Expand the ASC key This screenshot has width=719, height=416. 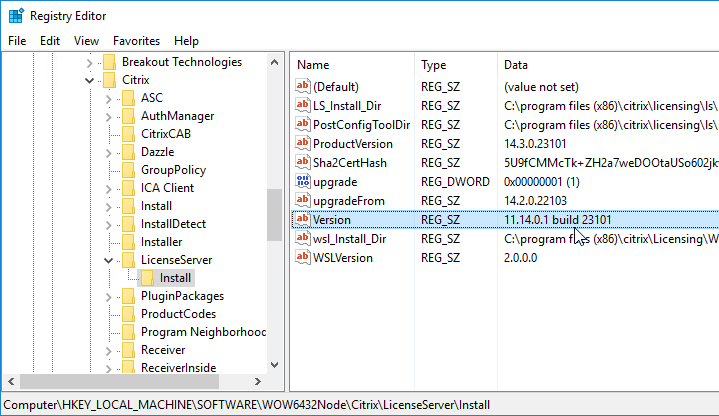(108, 99)
